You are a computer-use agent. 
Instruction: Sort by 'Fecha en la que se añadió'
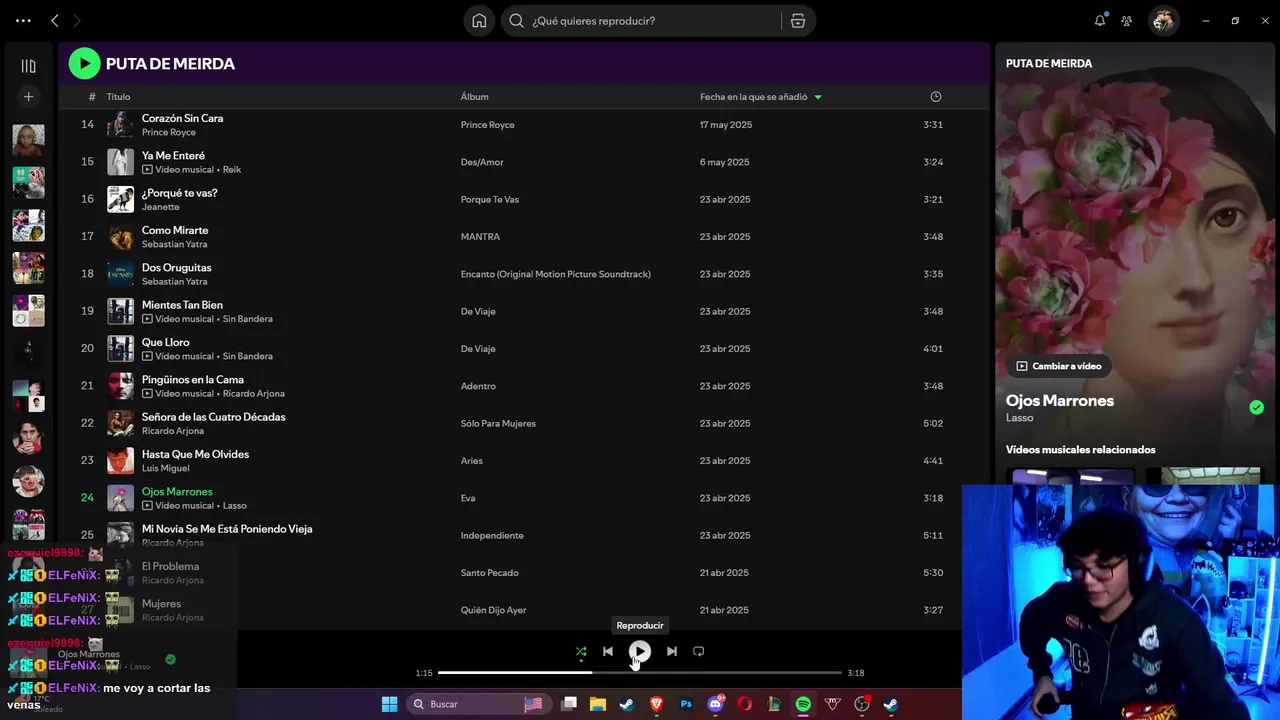(x=760, y=97)
